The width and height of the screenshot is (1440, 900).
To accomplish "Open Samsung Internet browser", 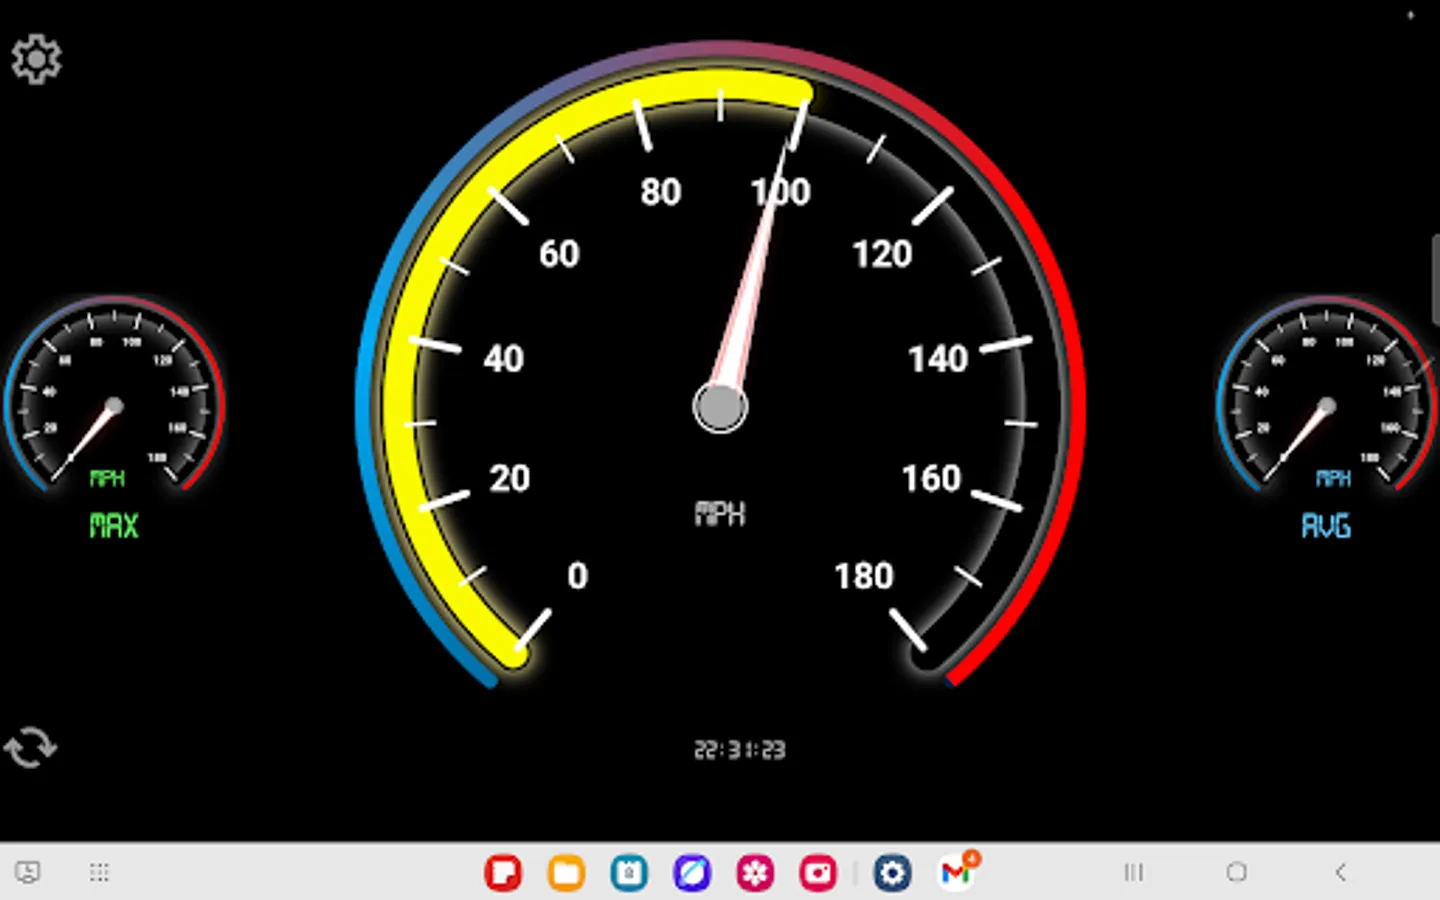I will (692, 872).
